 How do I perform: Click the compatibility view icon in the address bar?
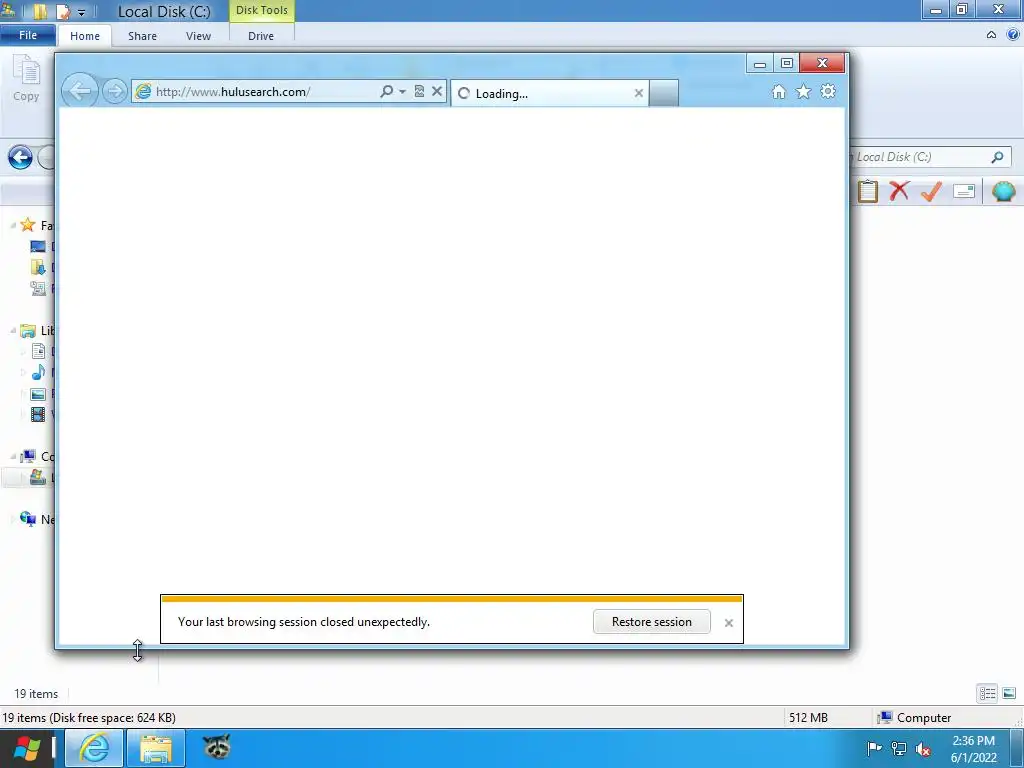point(419,91)
